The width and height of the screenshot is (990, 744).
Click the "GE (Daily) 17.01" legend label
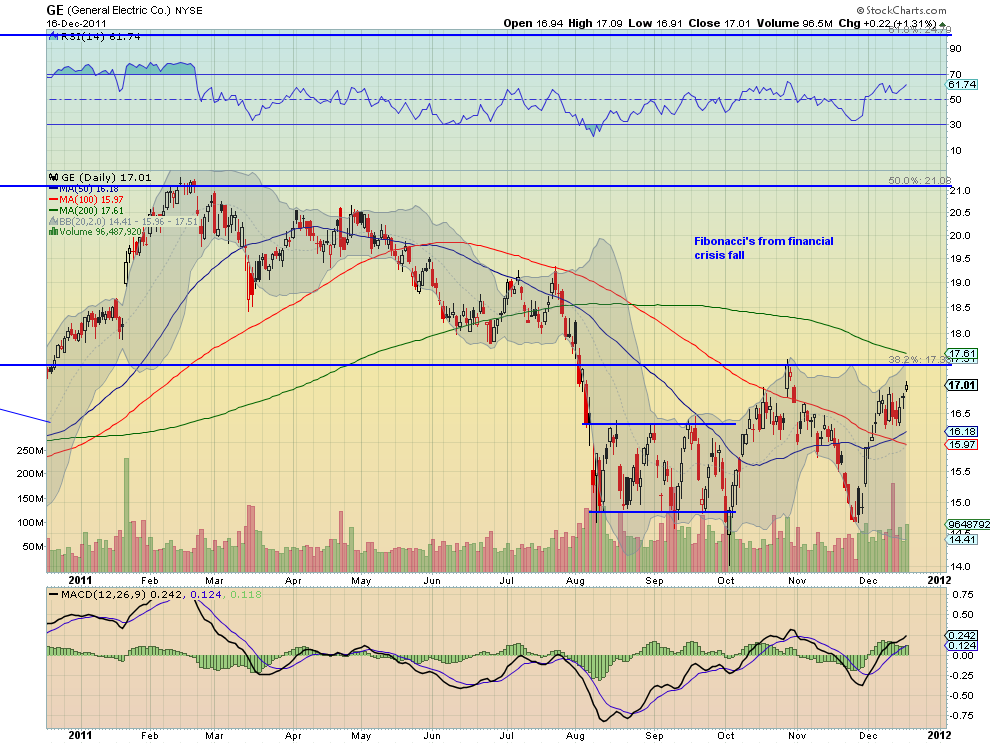point(105,177)
